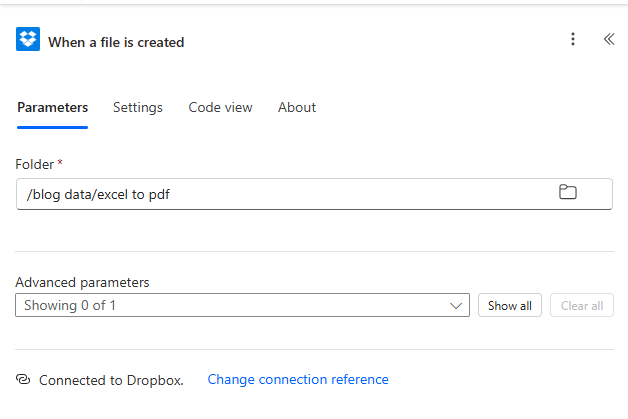Click the red required asterisk beside Folder

point(60,162)
